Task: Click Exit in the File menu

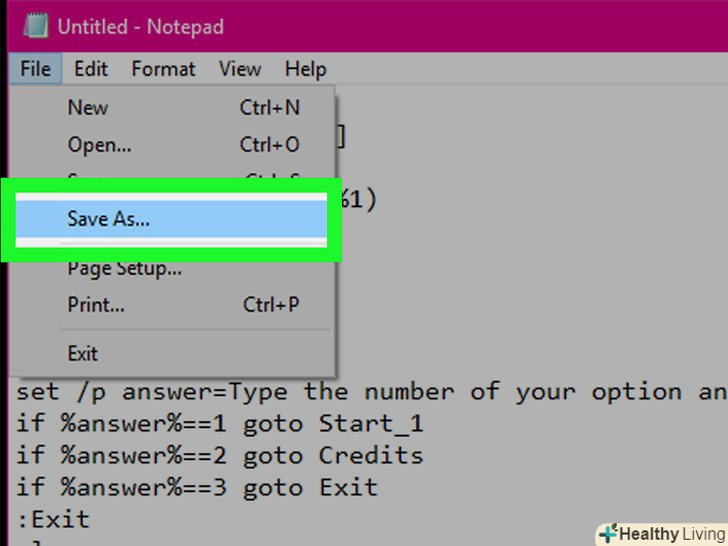Action: 83,353
